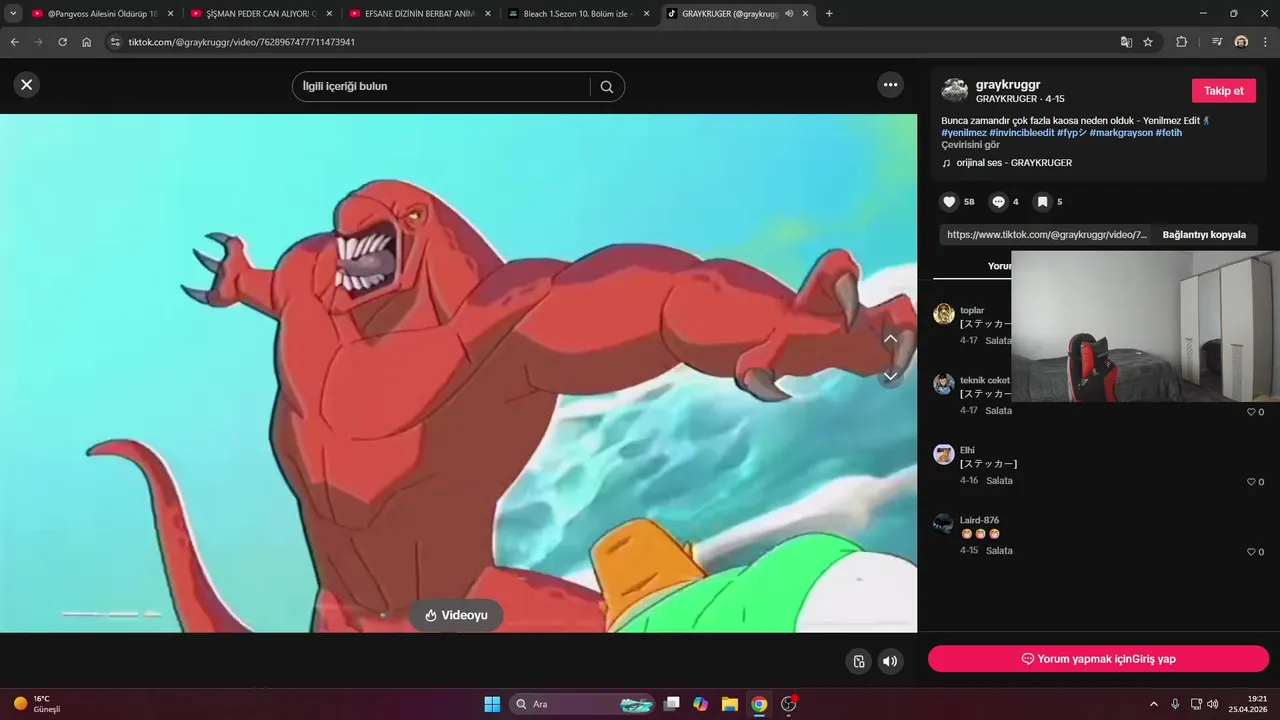Open the #fetih hashtag

click(1169, 133)
